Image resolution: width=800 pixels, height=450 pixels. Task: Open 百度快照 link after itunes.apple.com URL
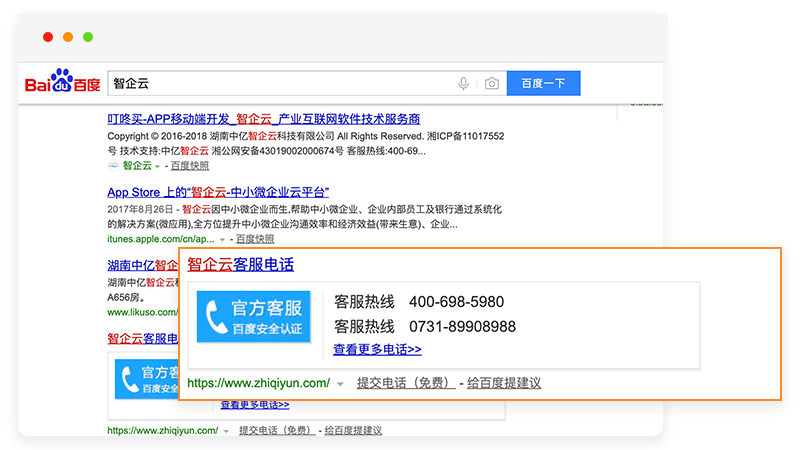[255, 239]
